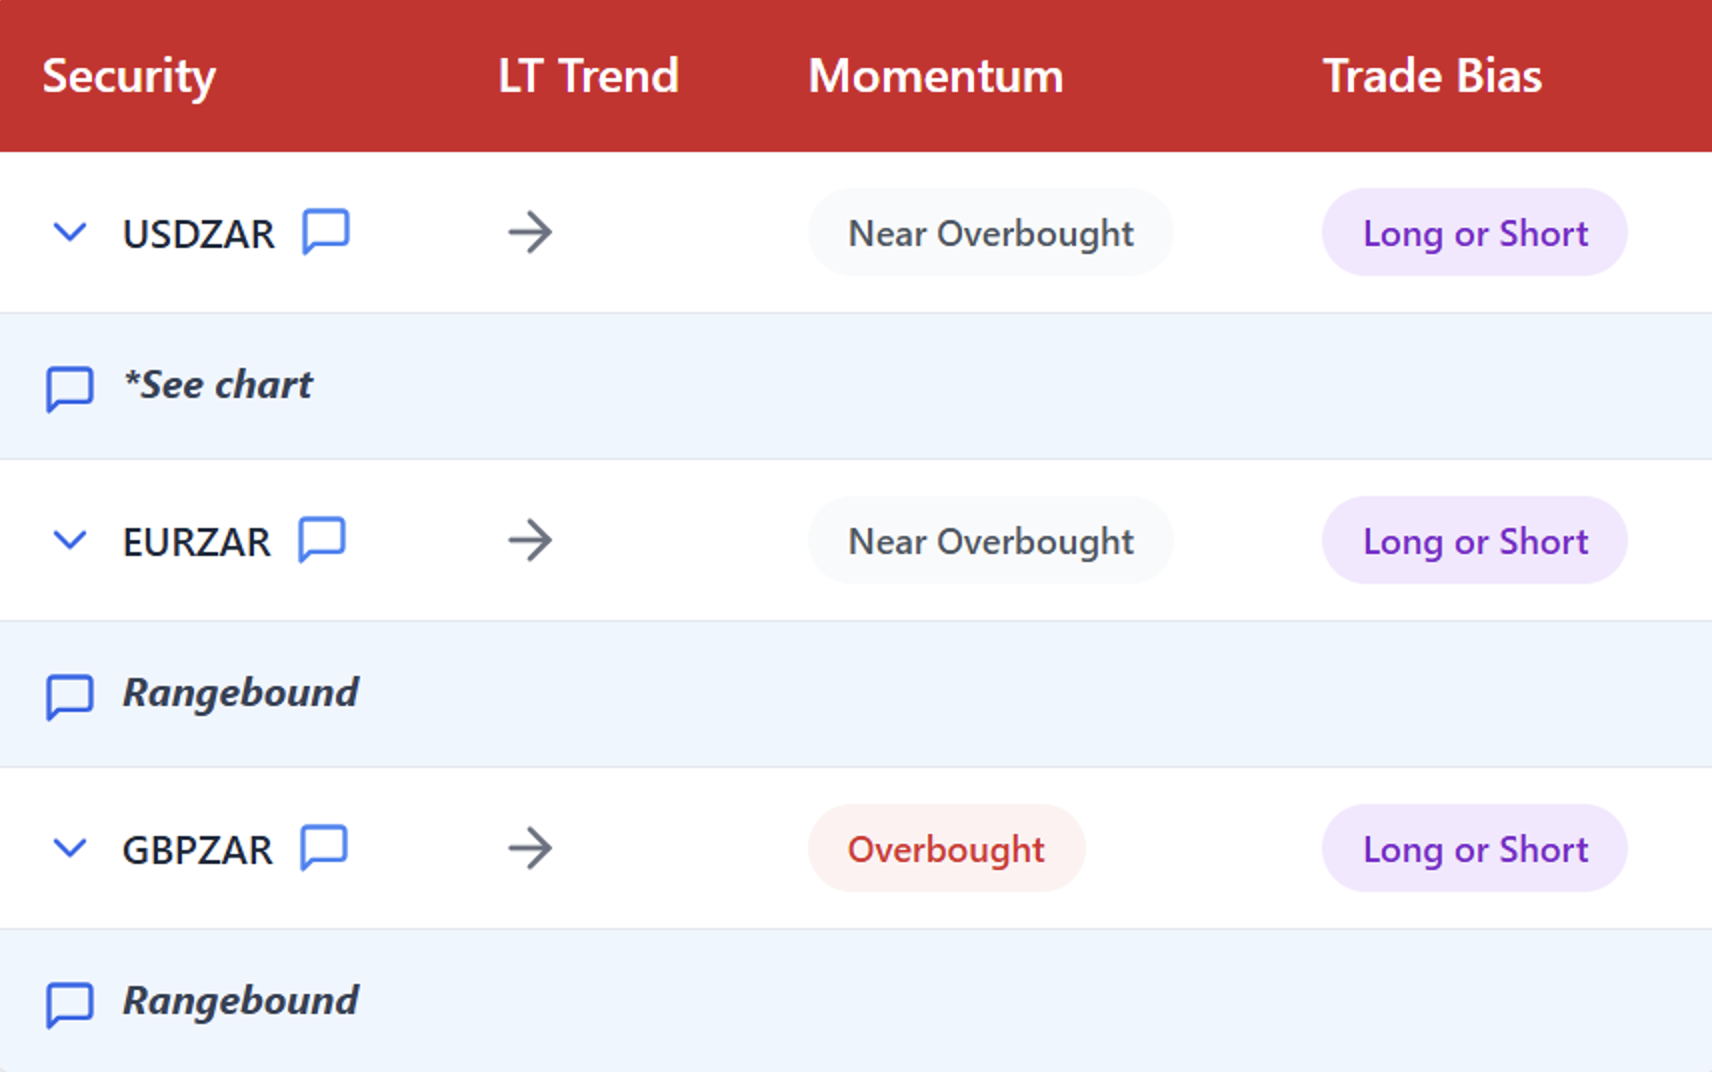This screenshot has width=1712, height=1072.
Task: Collapse the EURZAR row chevron
Action: tap(70, 541)
